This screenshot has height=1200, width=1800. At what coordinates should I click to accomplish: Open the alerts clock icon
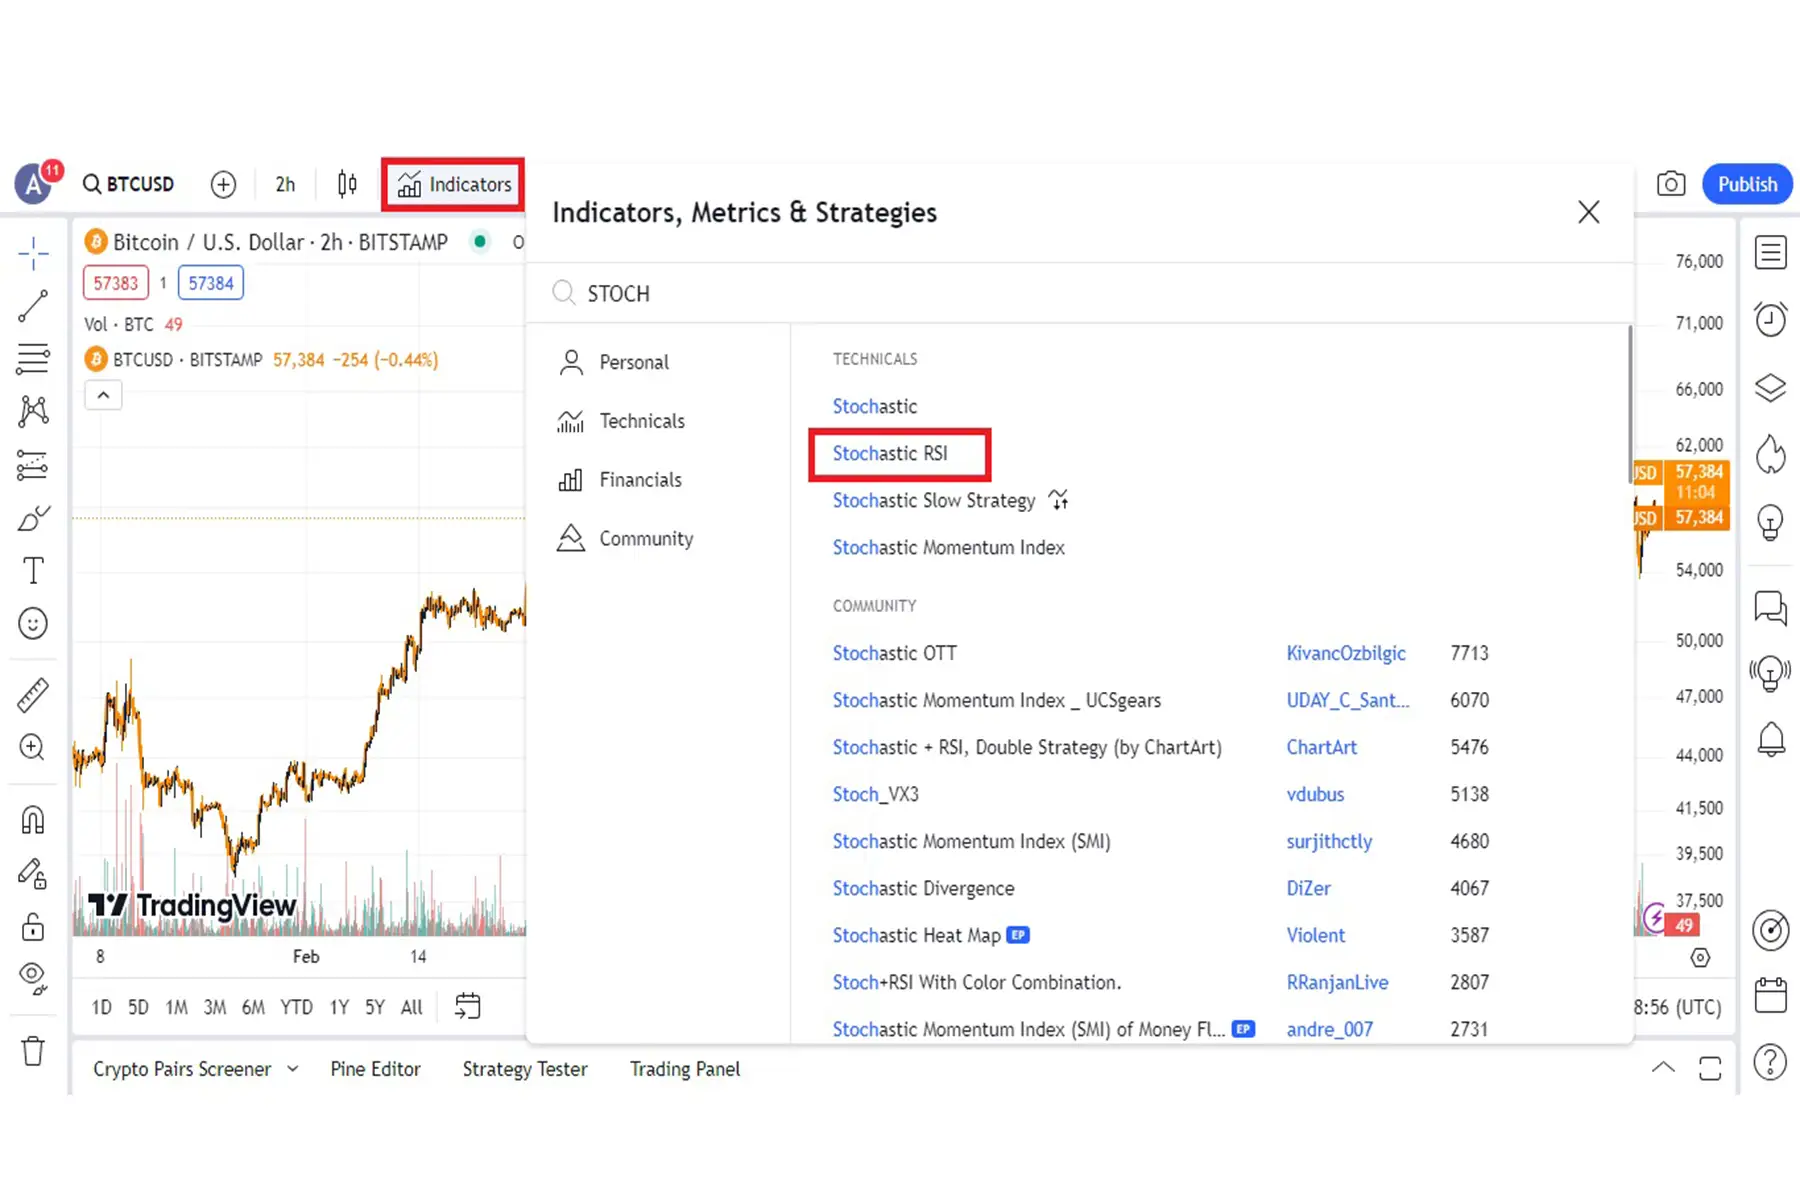[x=1770, y=320]
